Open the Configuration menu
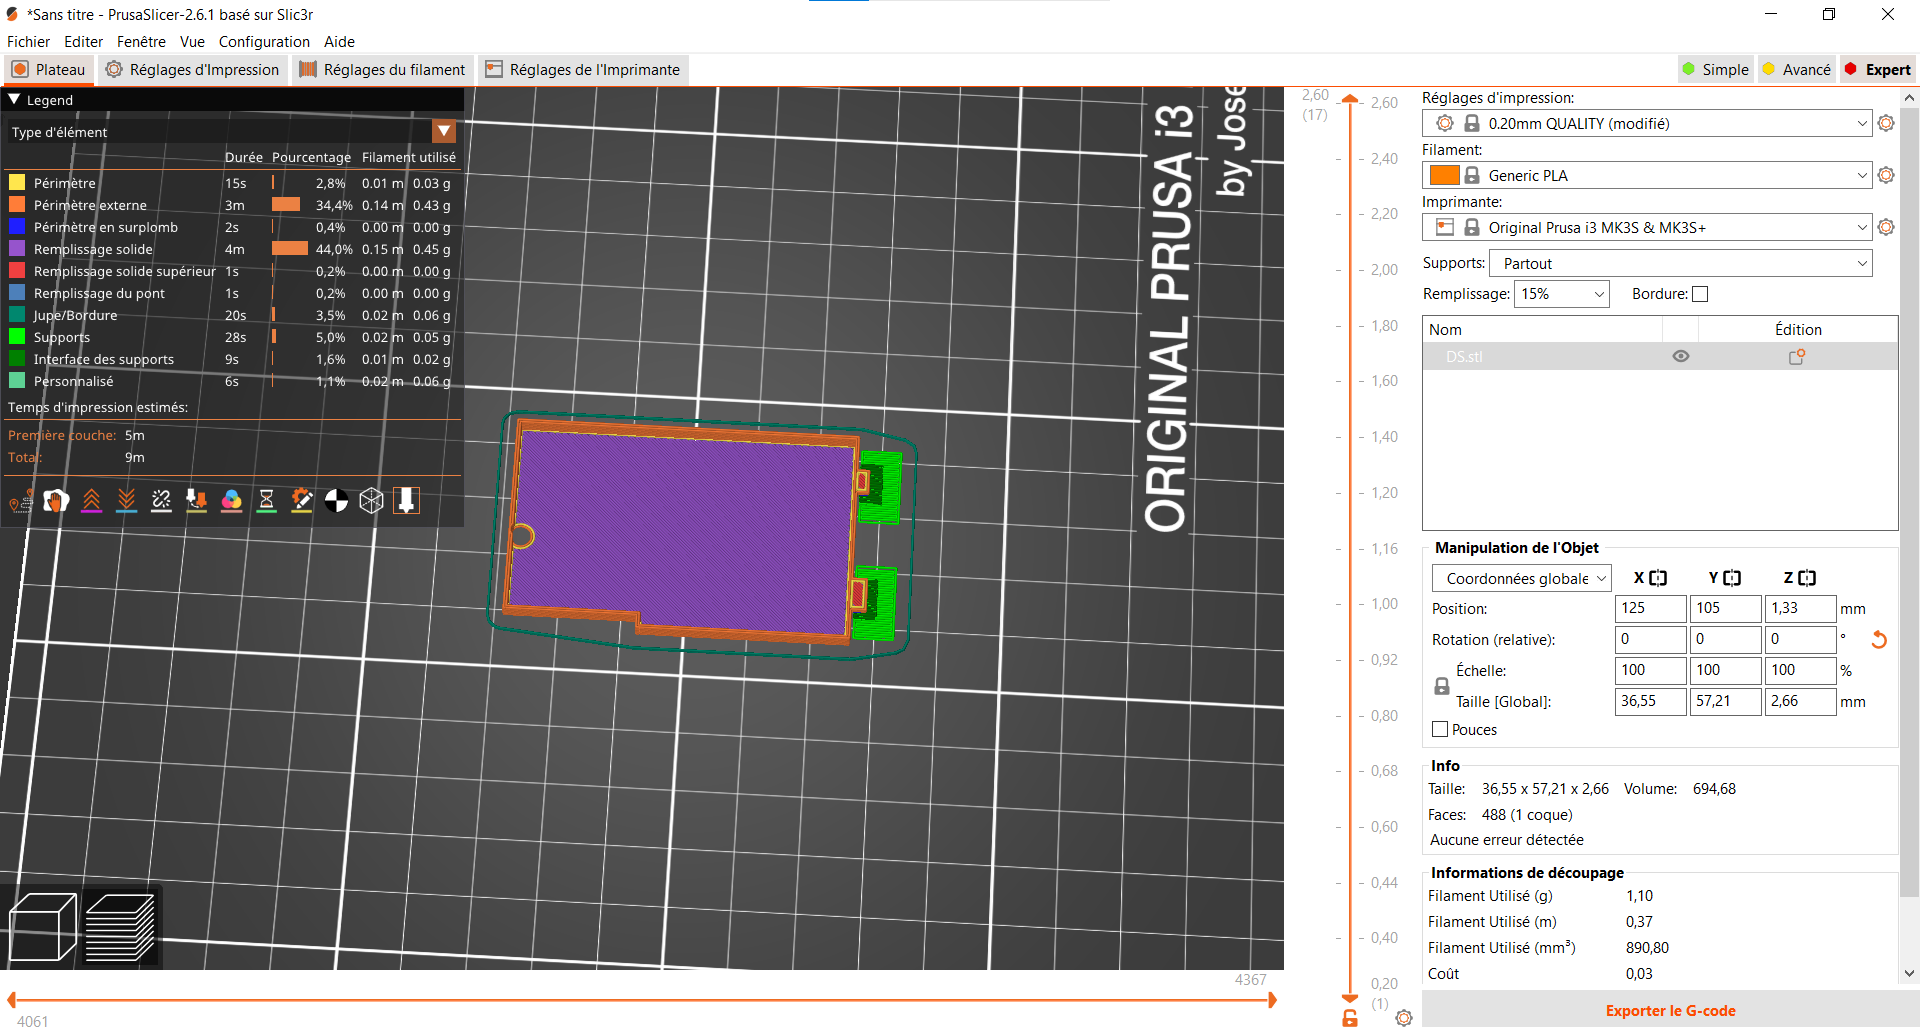This screenshot has height=1027, width=1920. point(264,41)
